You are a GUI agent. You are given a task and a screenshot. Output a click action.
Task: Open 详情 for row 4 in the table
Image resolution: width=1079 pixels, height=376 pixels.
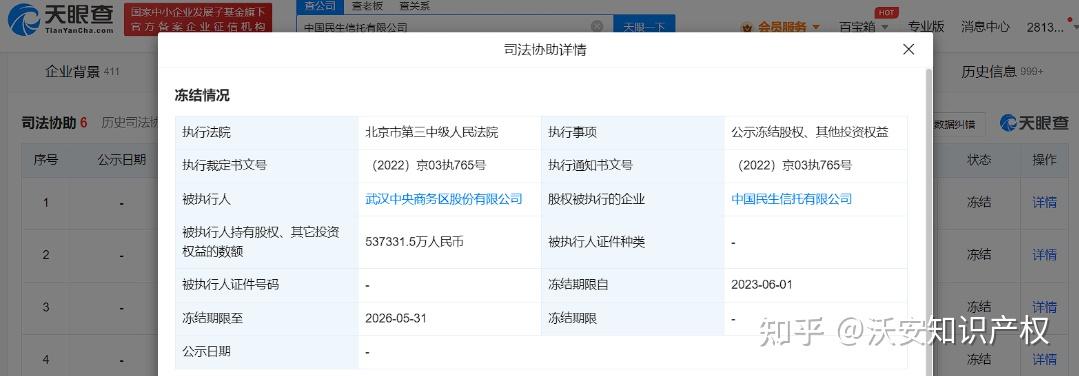(x=1045, y=359)
